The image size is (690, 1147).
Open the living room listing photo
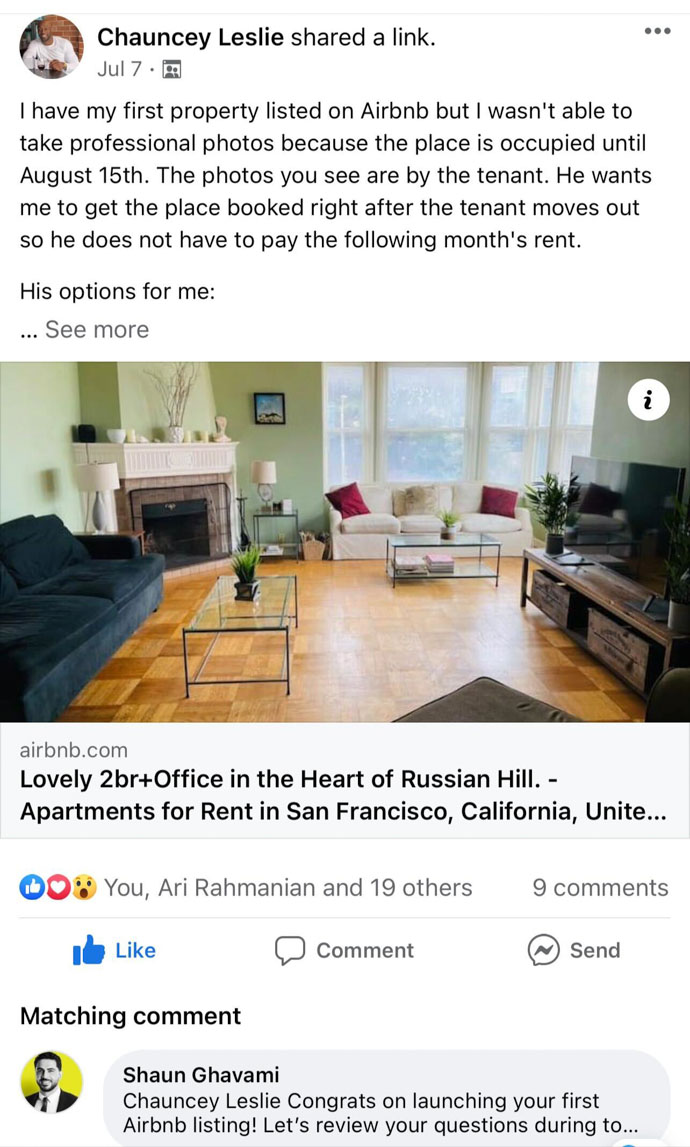345,542
